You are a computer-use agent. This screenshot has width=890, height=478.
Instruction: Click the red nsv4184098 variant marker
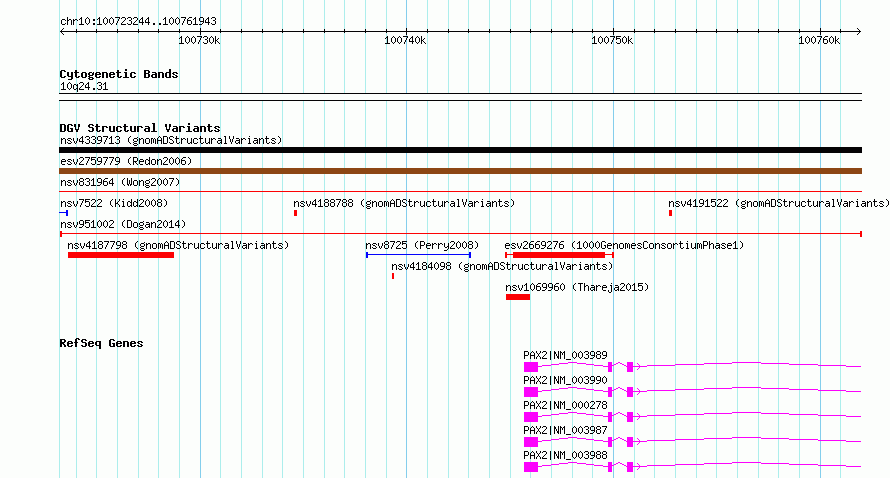click(393, 276)
